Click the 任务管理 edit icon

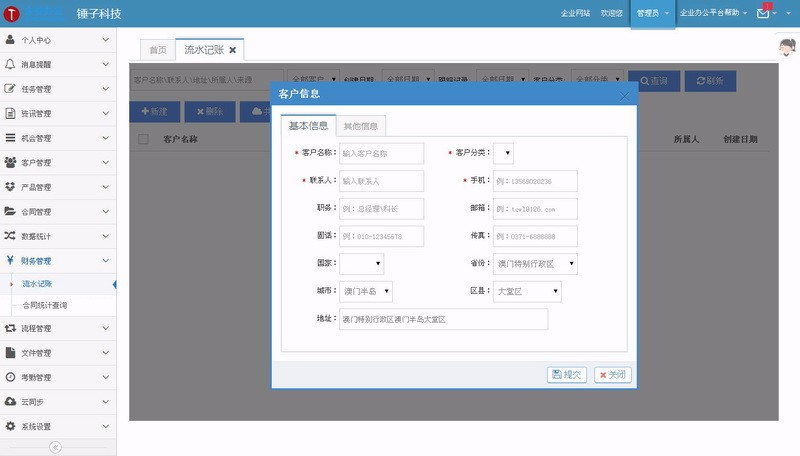[10, 88]
